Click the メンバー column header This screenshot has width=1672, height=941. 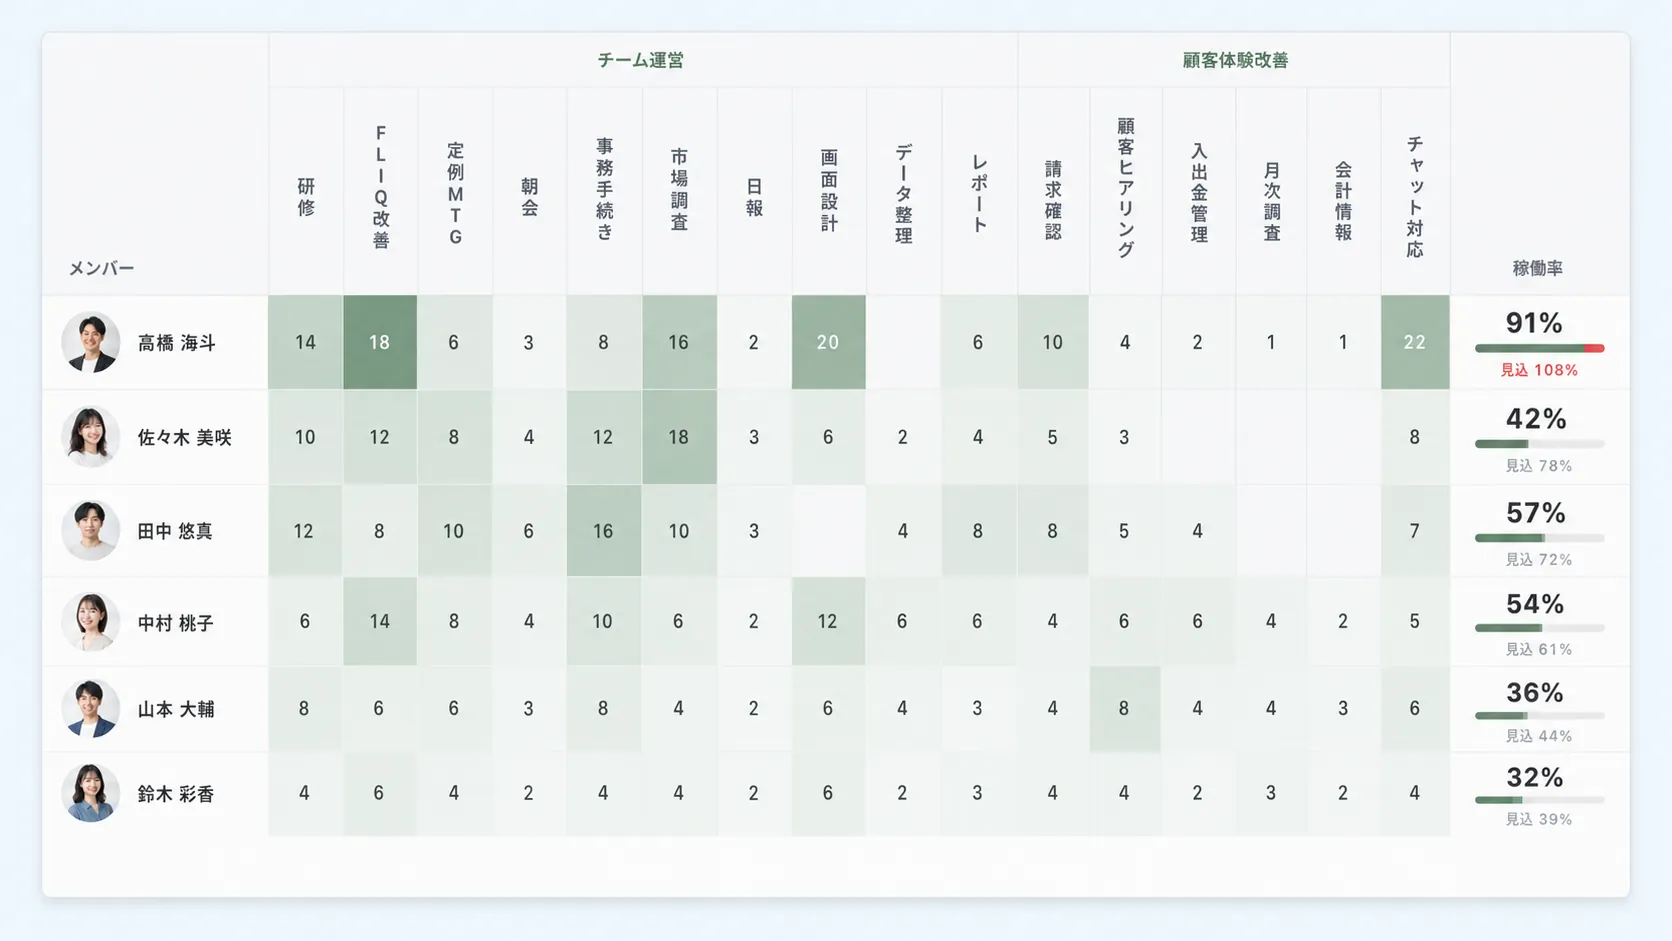pyautogui.click(x=101, y=268)
